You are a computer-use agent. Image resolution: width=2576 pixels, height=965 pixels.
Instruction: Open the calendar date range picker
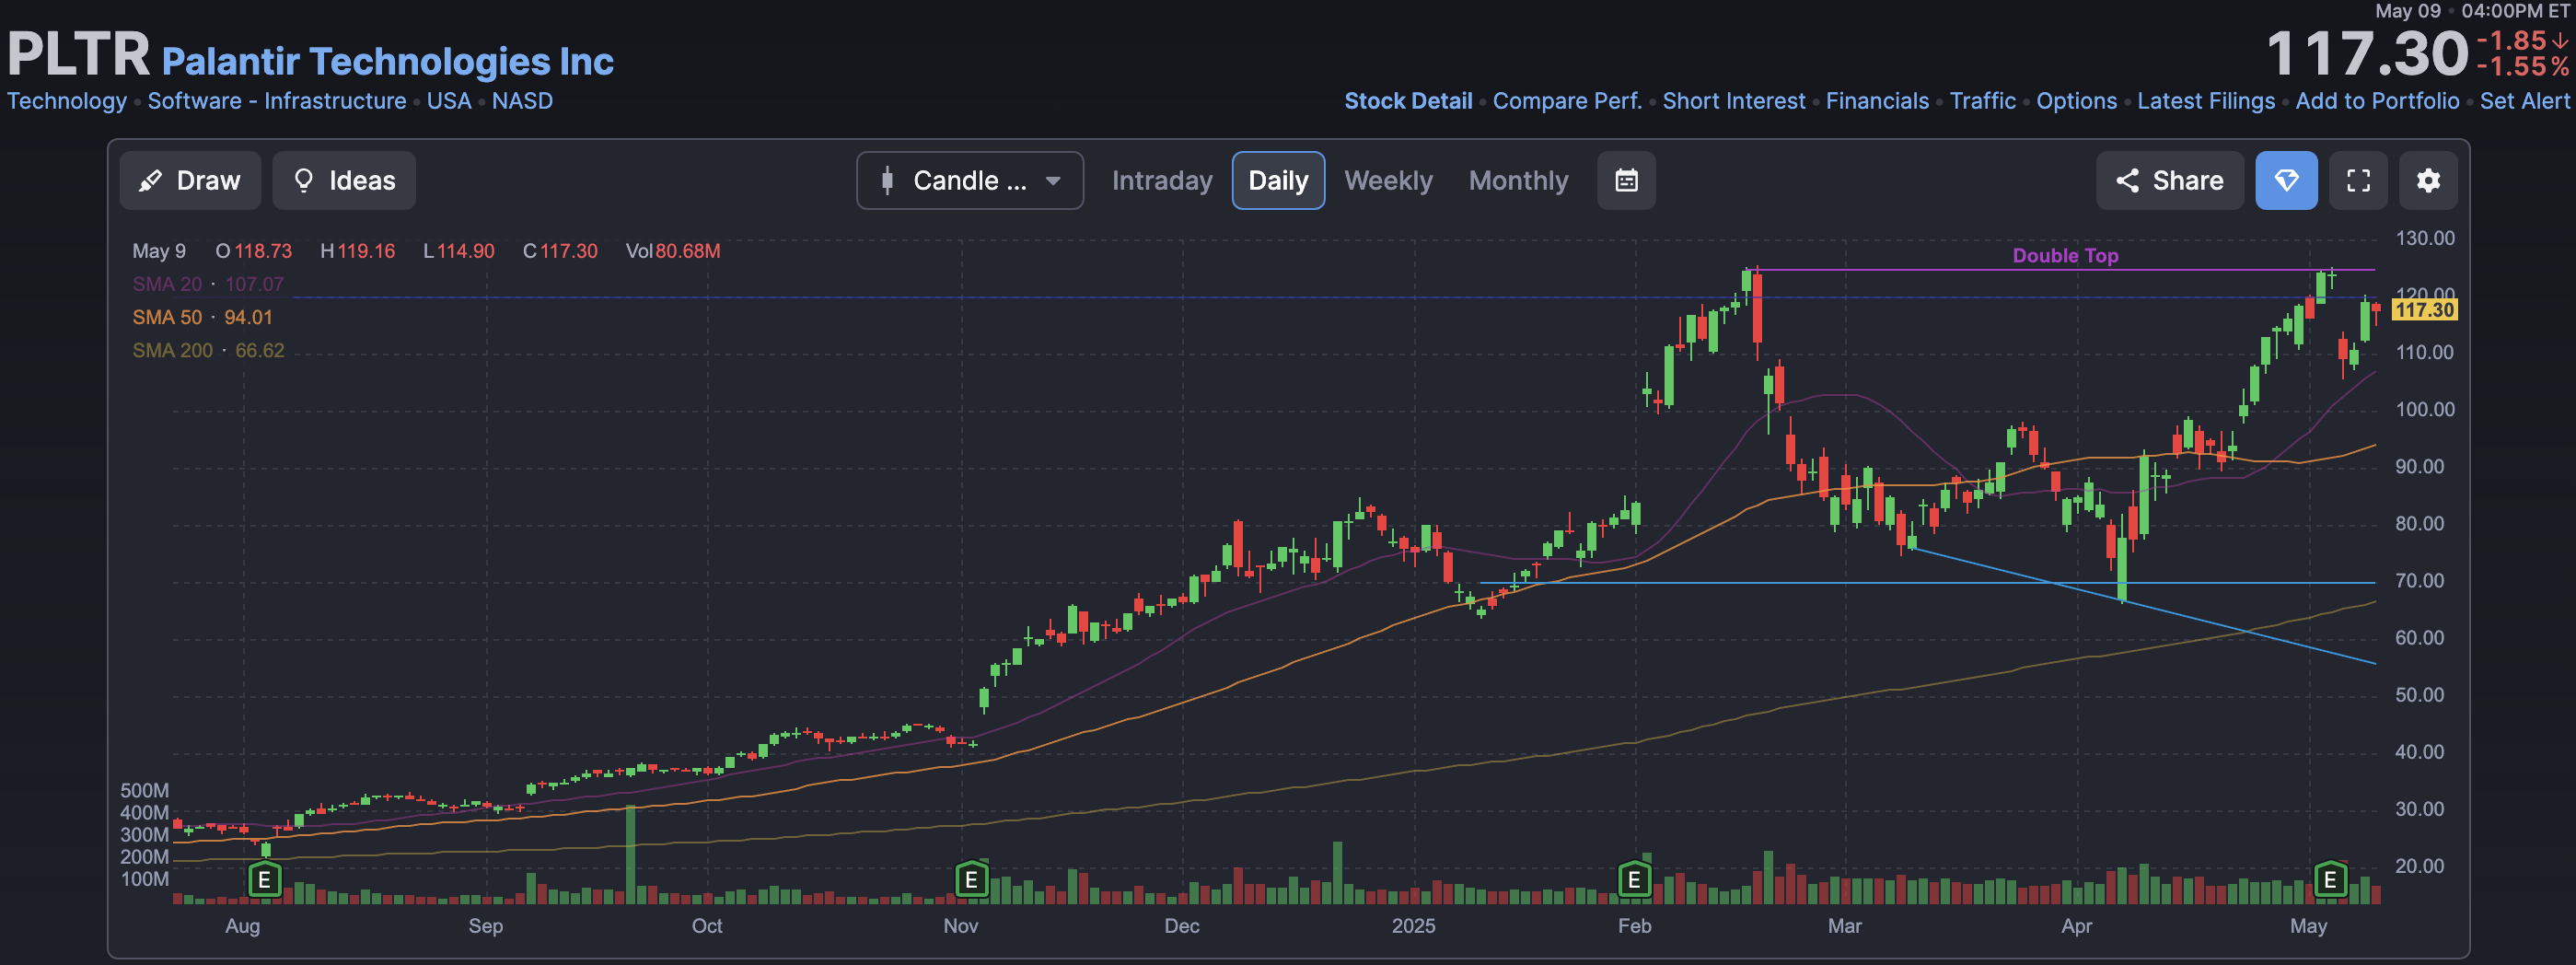(x=1626, y=181)
